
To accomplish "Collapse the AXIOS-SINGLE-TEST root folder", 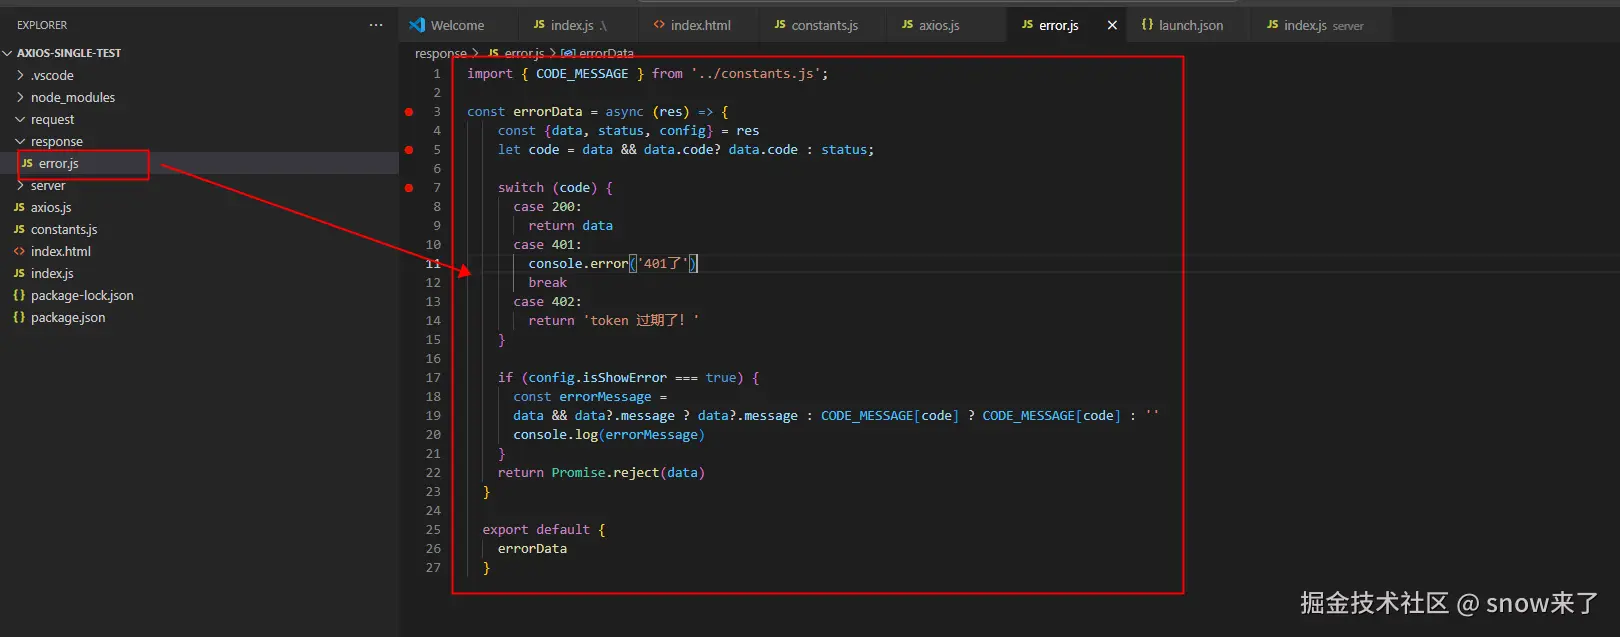I will pos(68,53).
